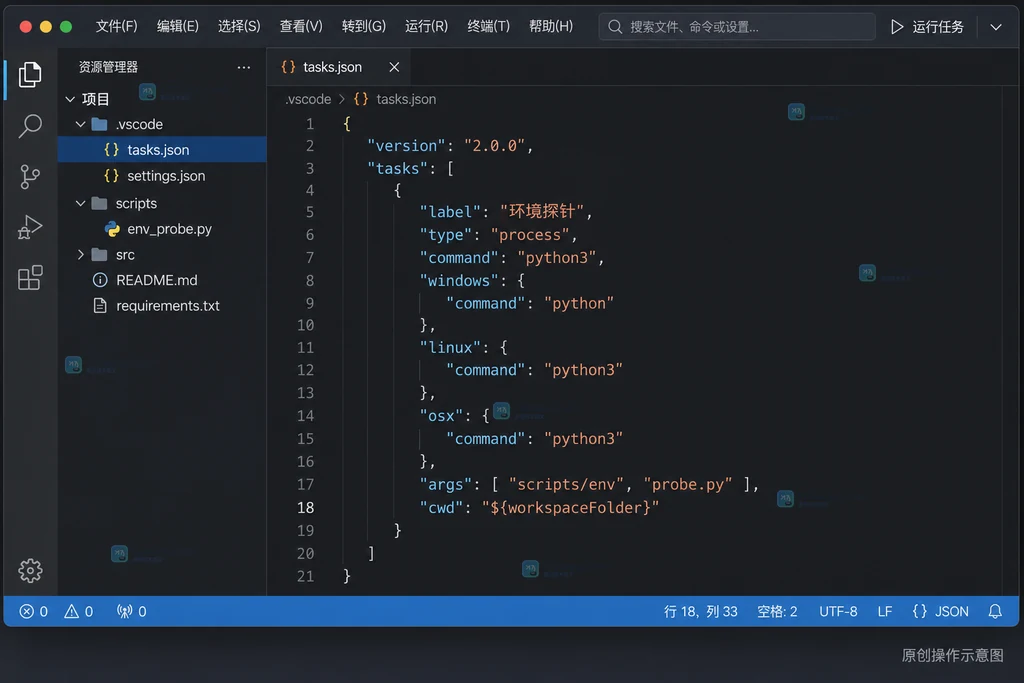Open notifications bell in status bar
Screen dimensions: 1024x683
point(995,611)
